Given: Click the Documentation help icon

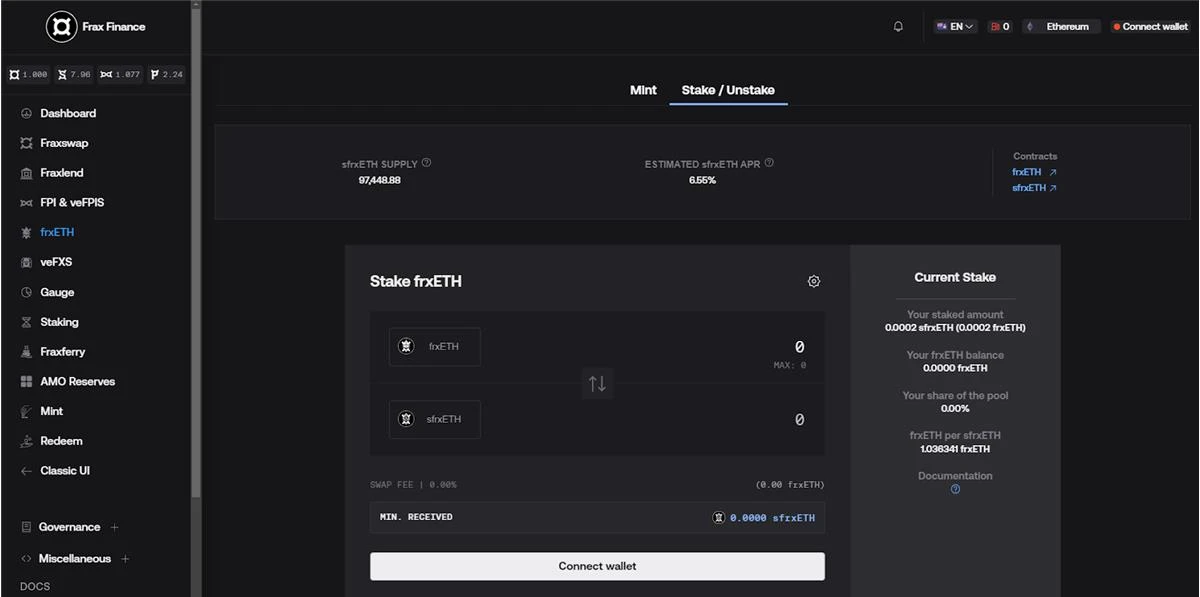Looking at the screenshot, I should (x=955, y=489).
